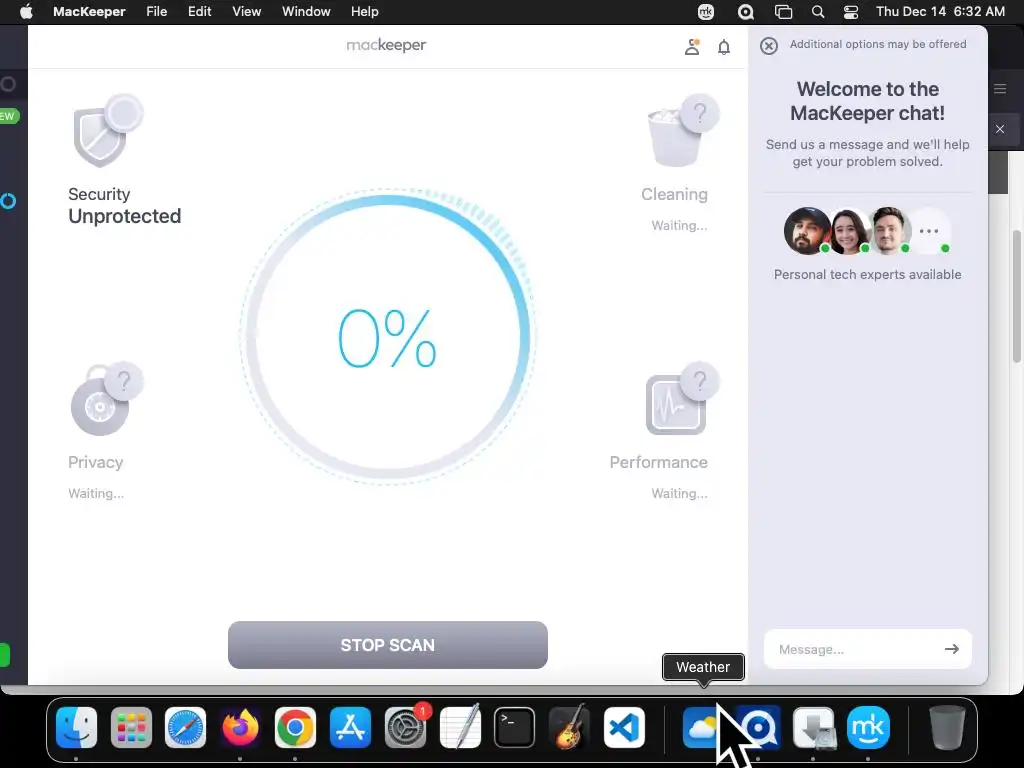The height and width of the screenshot is (768, 1024).
Task: Launch Visual Studio Code from Dock
Action: [x=624, y=727]
